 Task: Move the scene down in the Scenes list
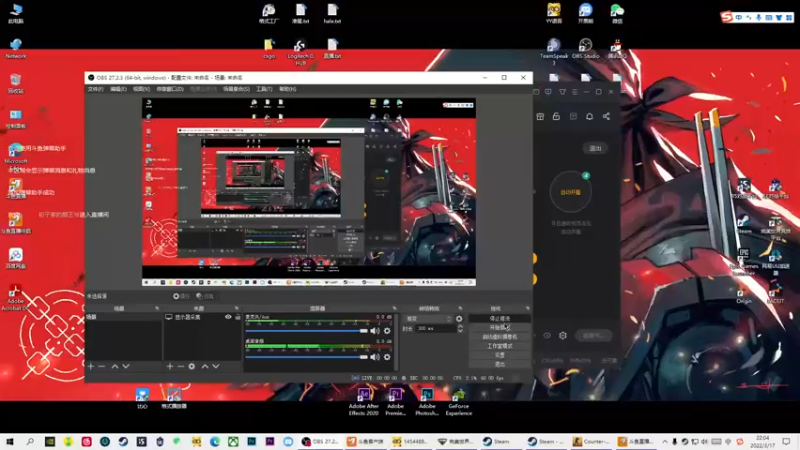[126, 366]
